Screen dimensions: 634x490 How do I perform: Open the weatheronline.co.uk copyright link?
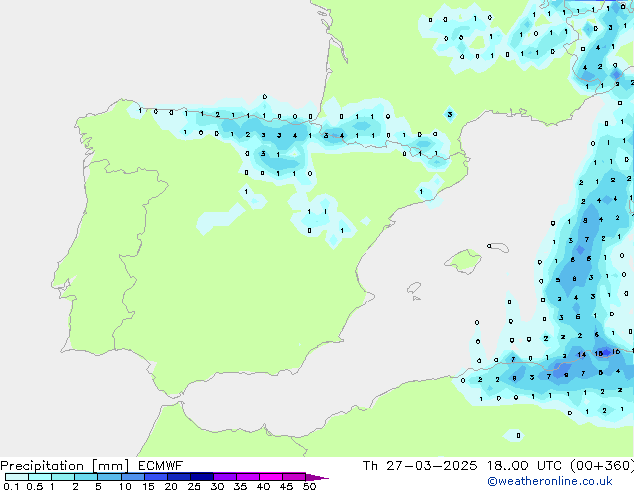click(x=550, y=481)
